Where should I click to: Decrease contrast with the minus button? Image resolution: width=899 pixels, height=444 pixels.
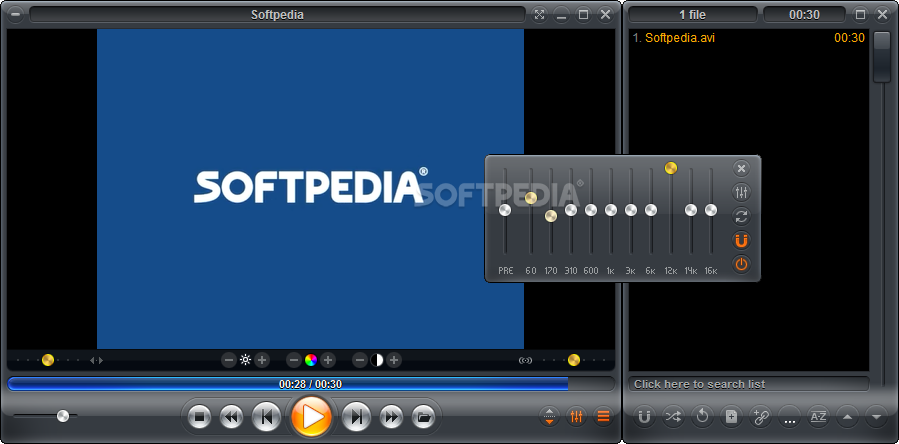tap(360, 360)
